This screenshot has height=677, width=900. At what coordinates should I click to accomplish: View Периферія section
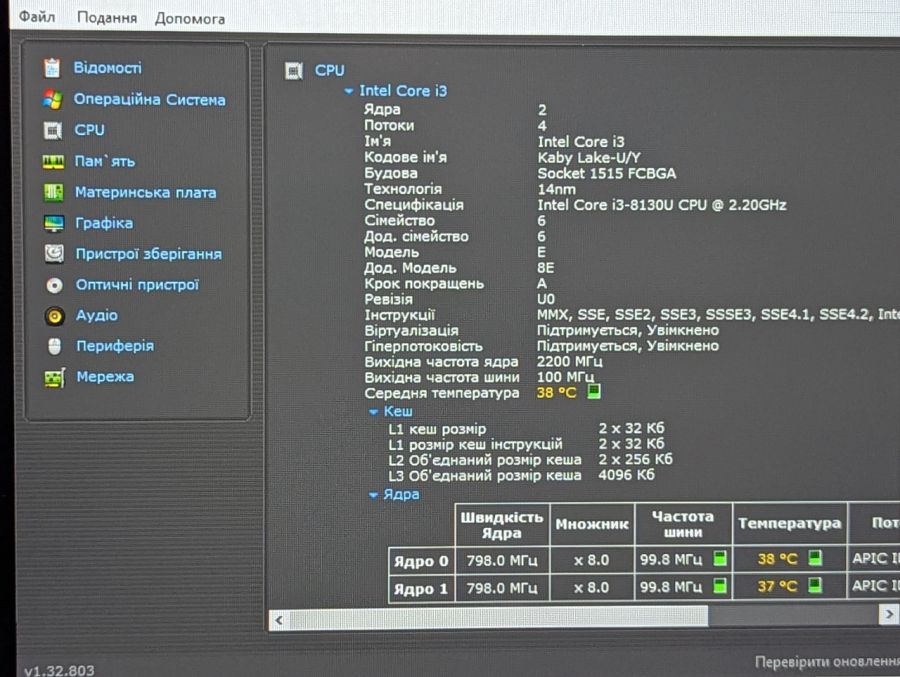click(x=115, y=346)
